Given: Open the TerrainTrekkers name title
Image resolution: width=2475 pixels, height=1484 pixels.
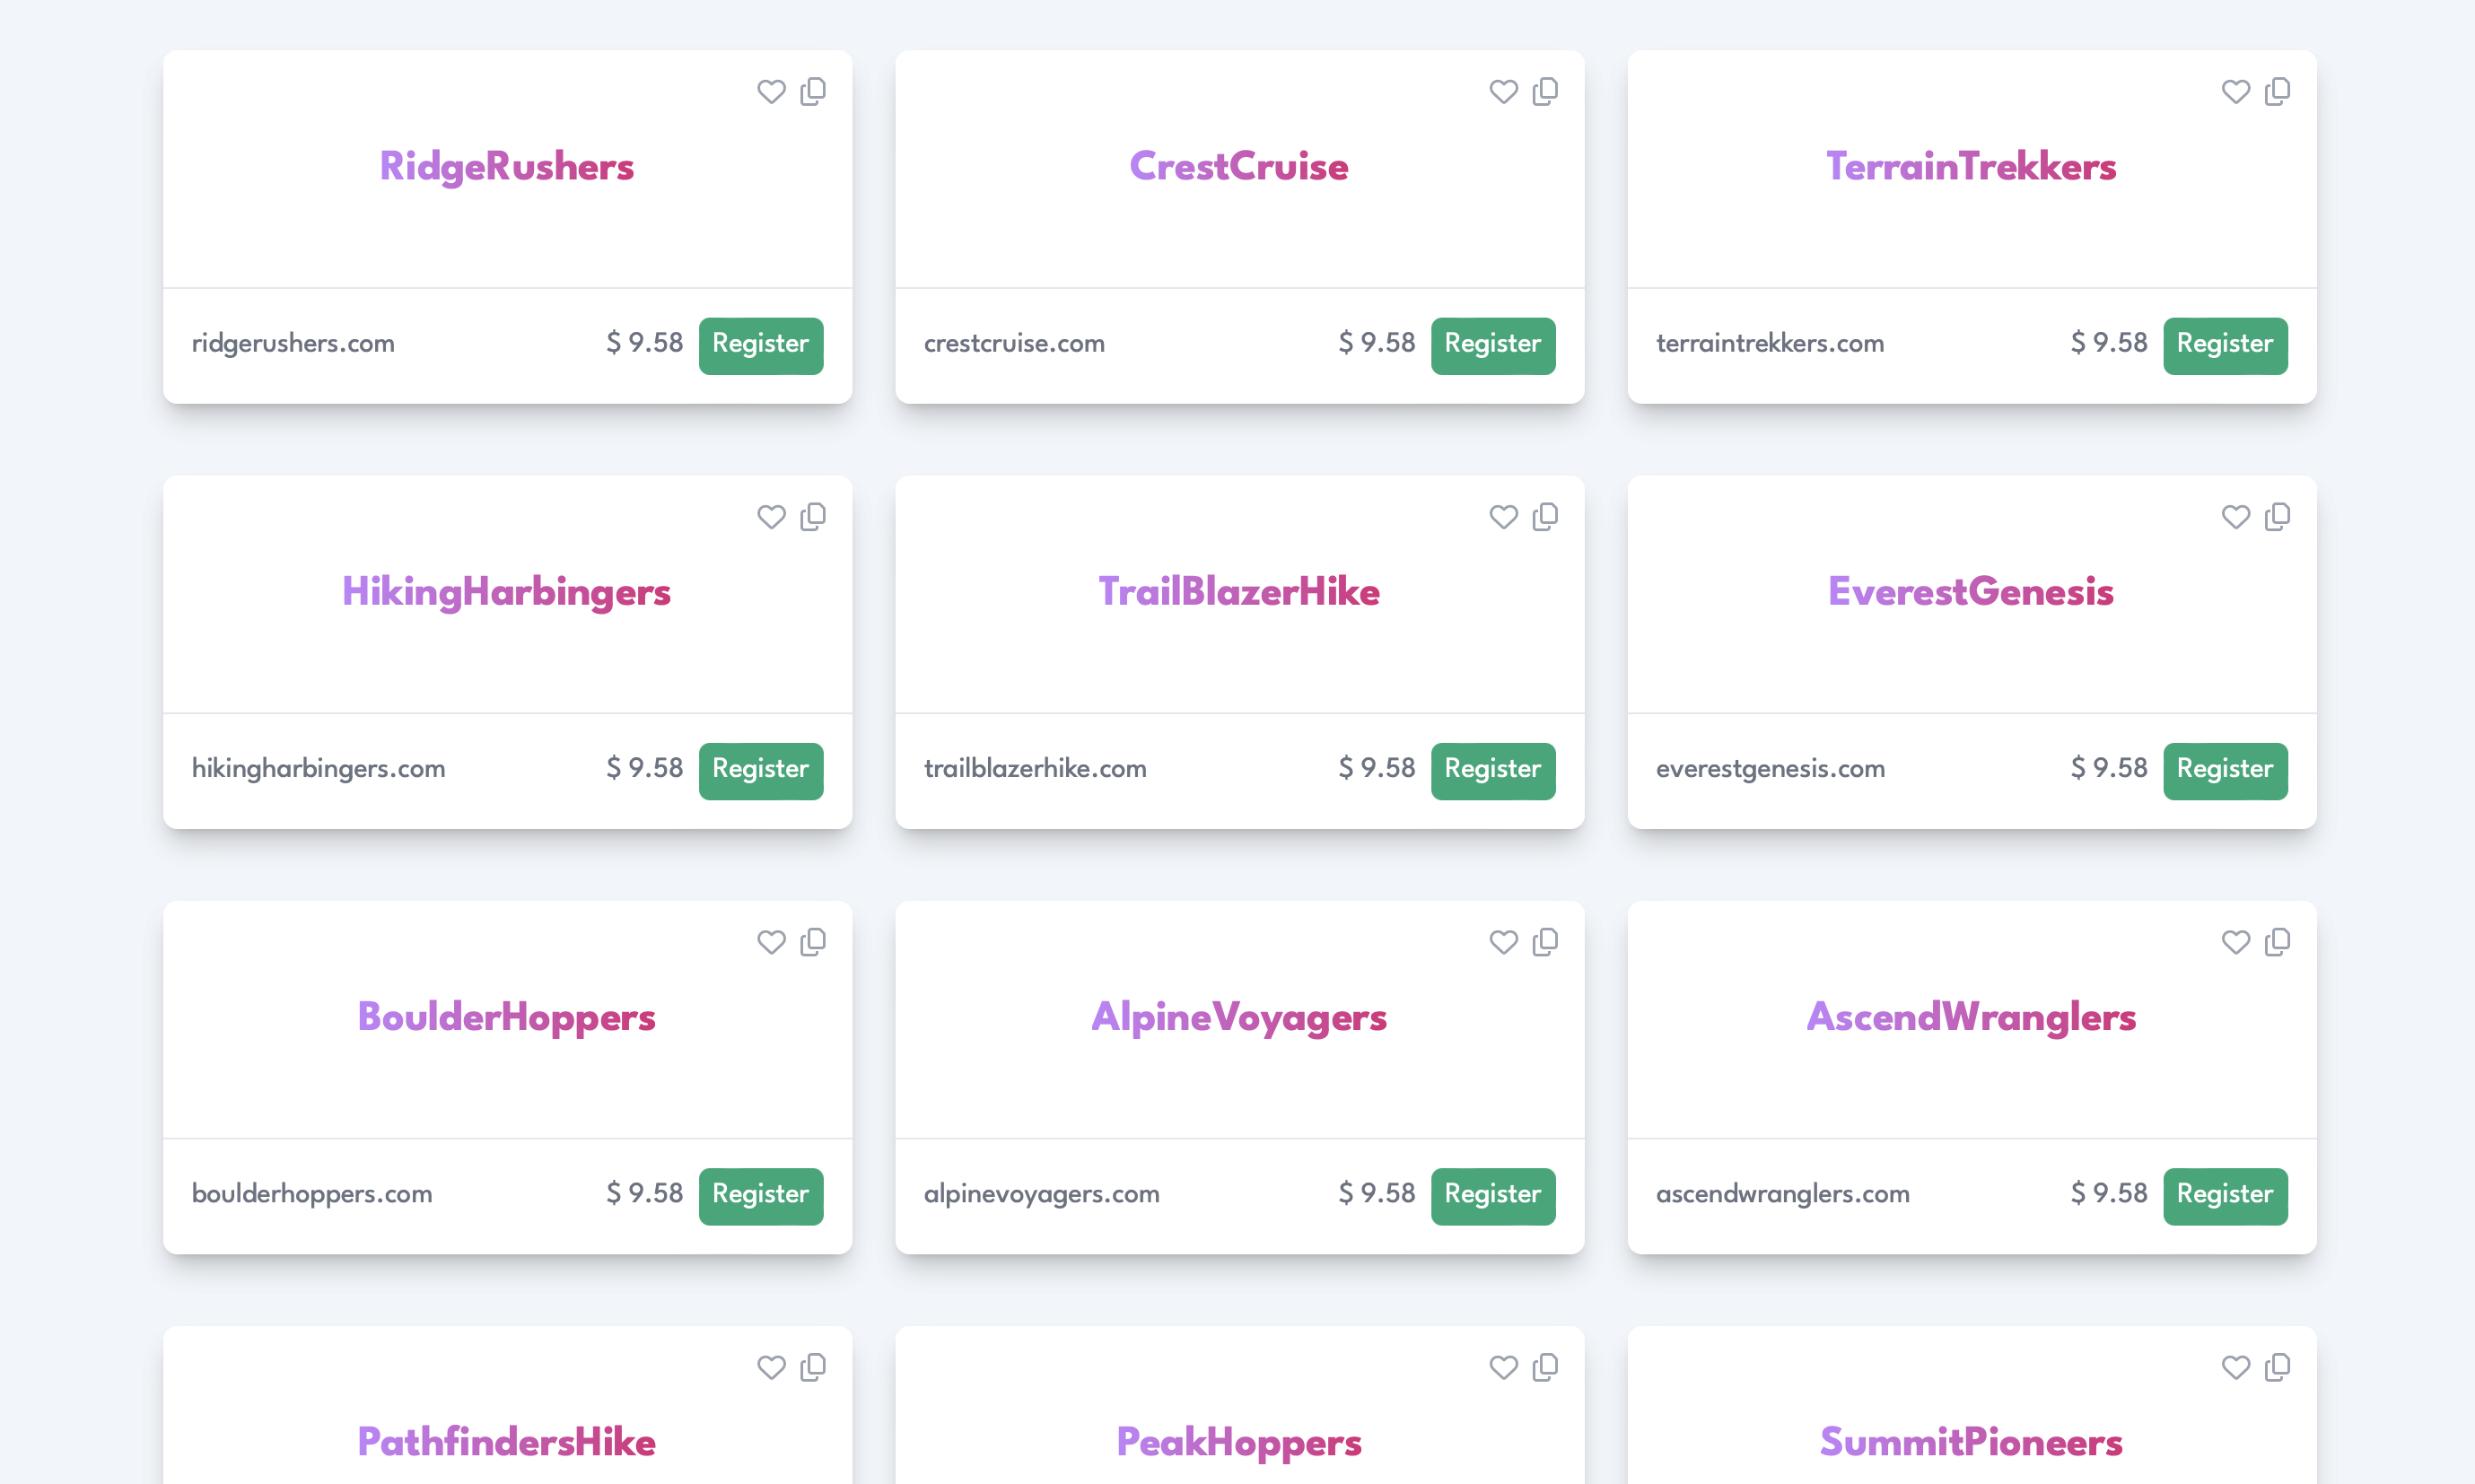Looking at the screenshot, I should tap(1970, 166).
